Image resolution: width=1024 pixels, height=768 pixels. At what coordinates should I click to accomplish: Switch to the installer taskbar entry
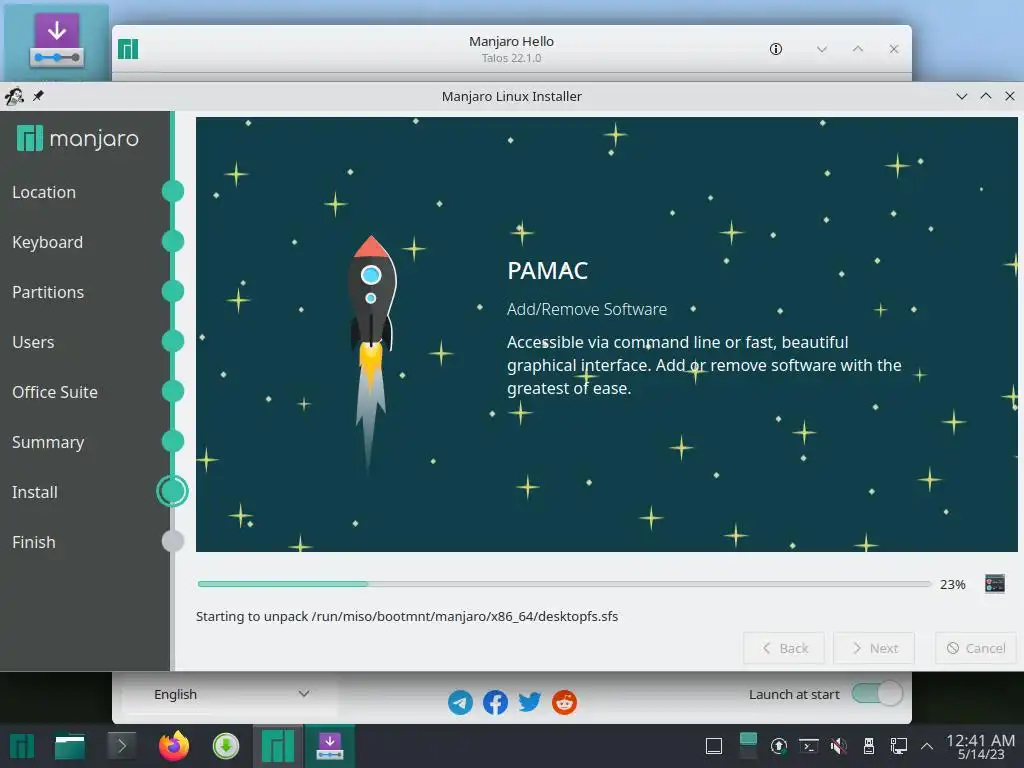point(330,746)
